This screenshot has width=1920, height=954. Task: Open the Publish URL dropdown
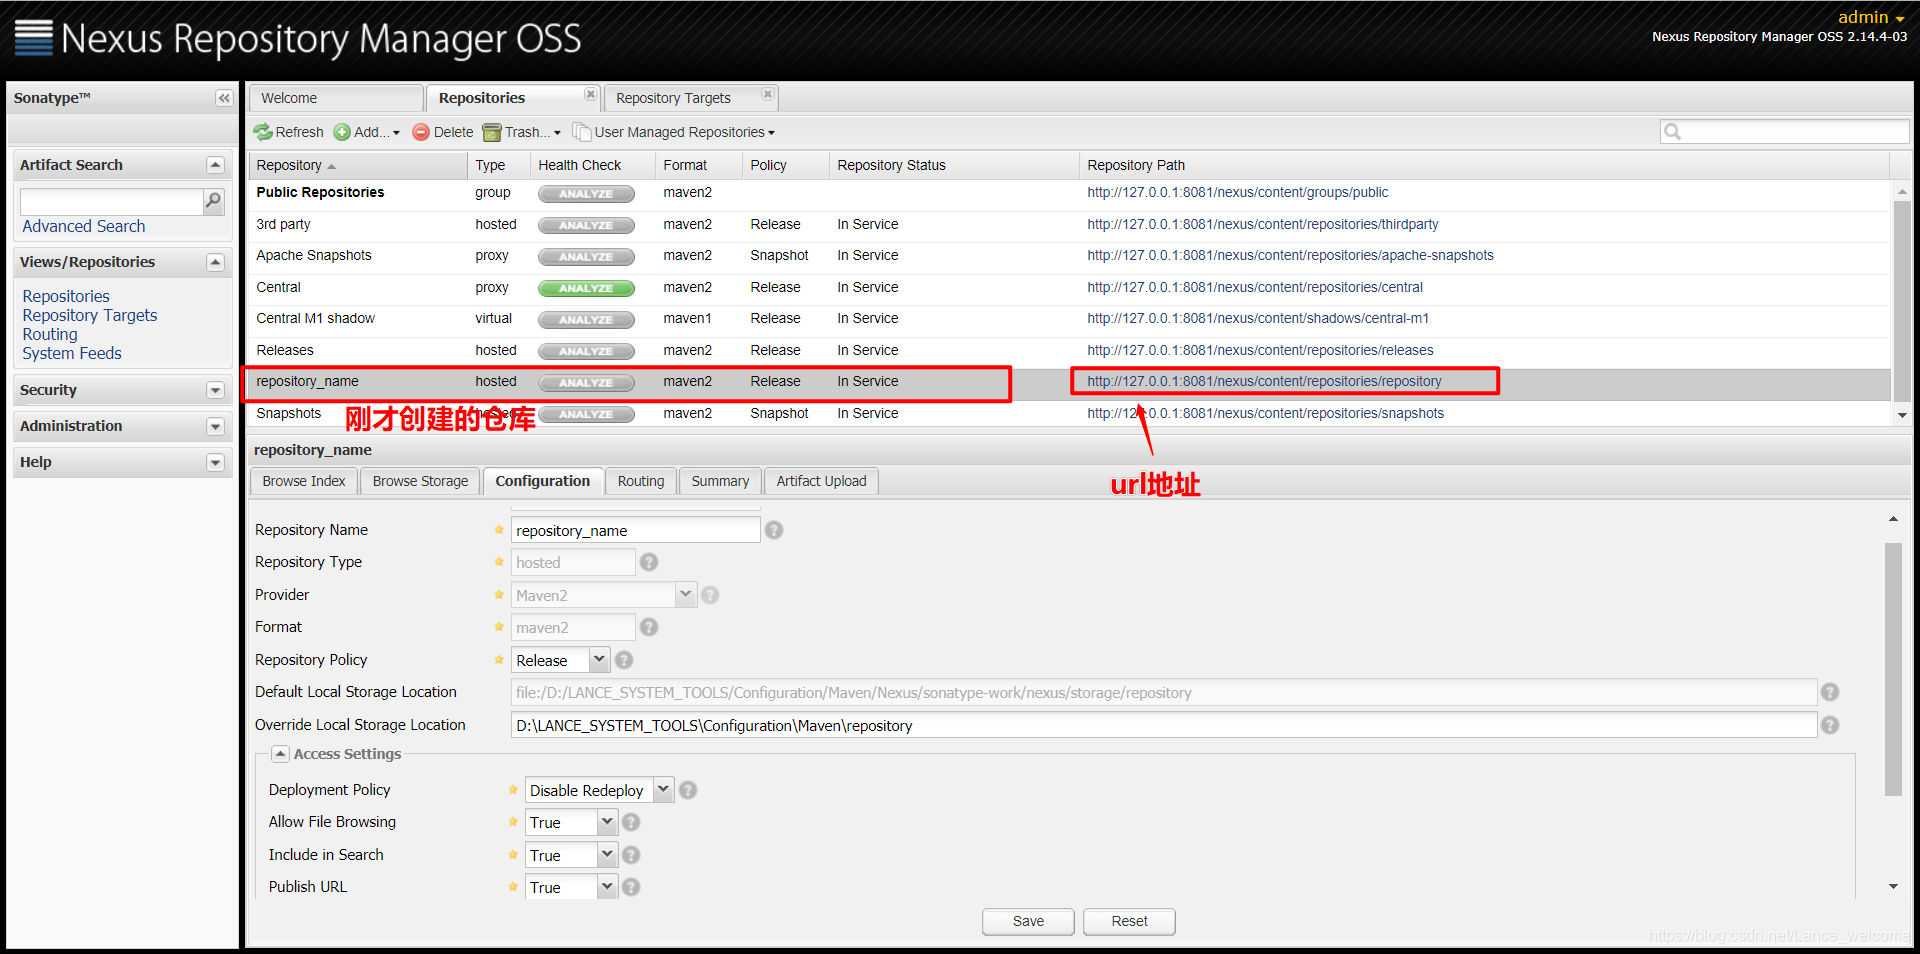pyautogui.click(x=606, y=887)
